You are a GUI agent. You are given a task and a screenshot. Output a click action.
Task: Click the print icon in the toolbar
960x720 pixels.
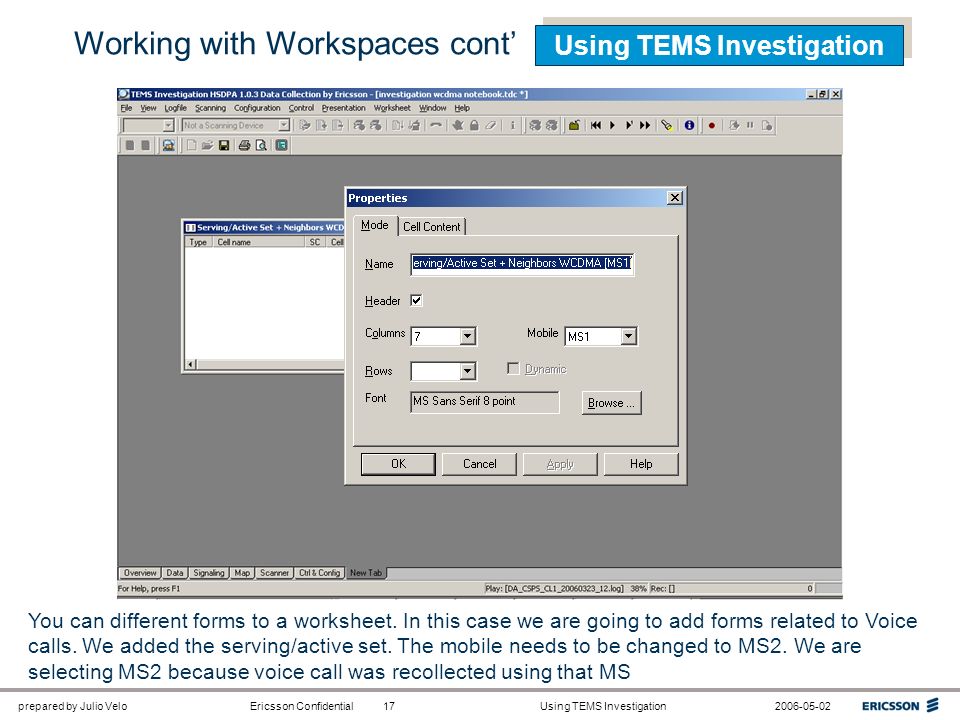[244, 145]
